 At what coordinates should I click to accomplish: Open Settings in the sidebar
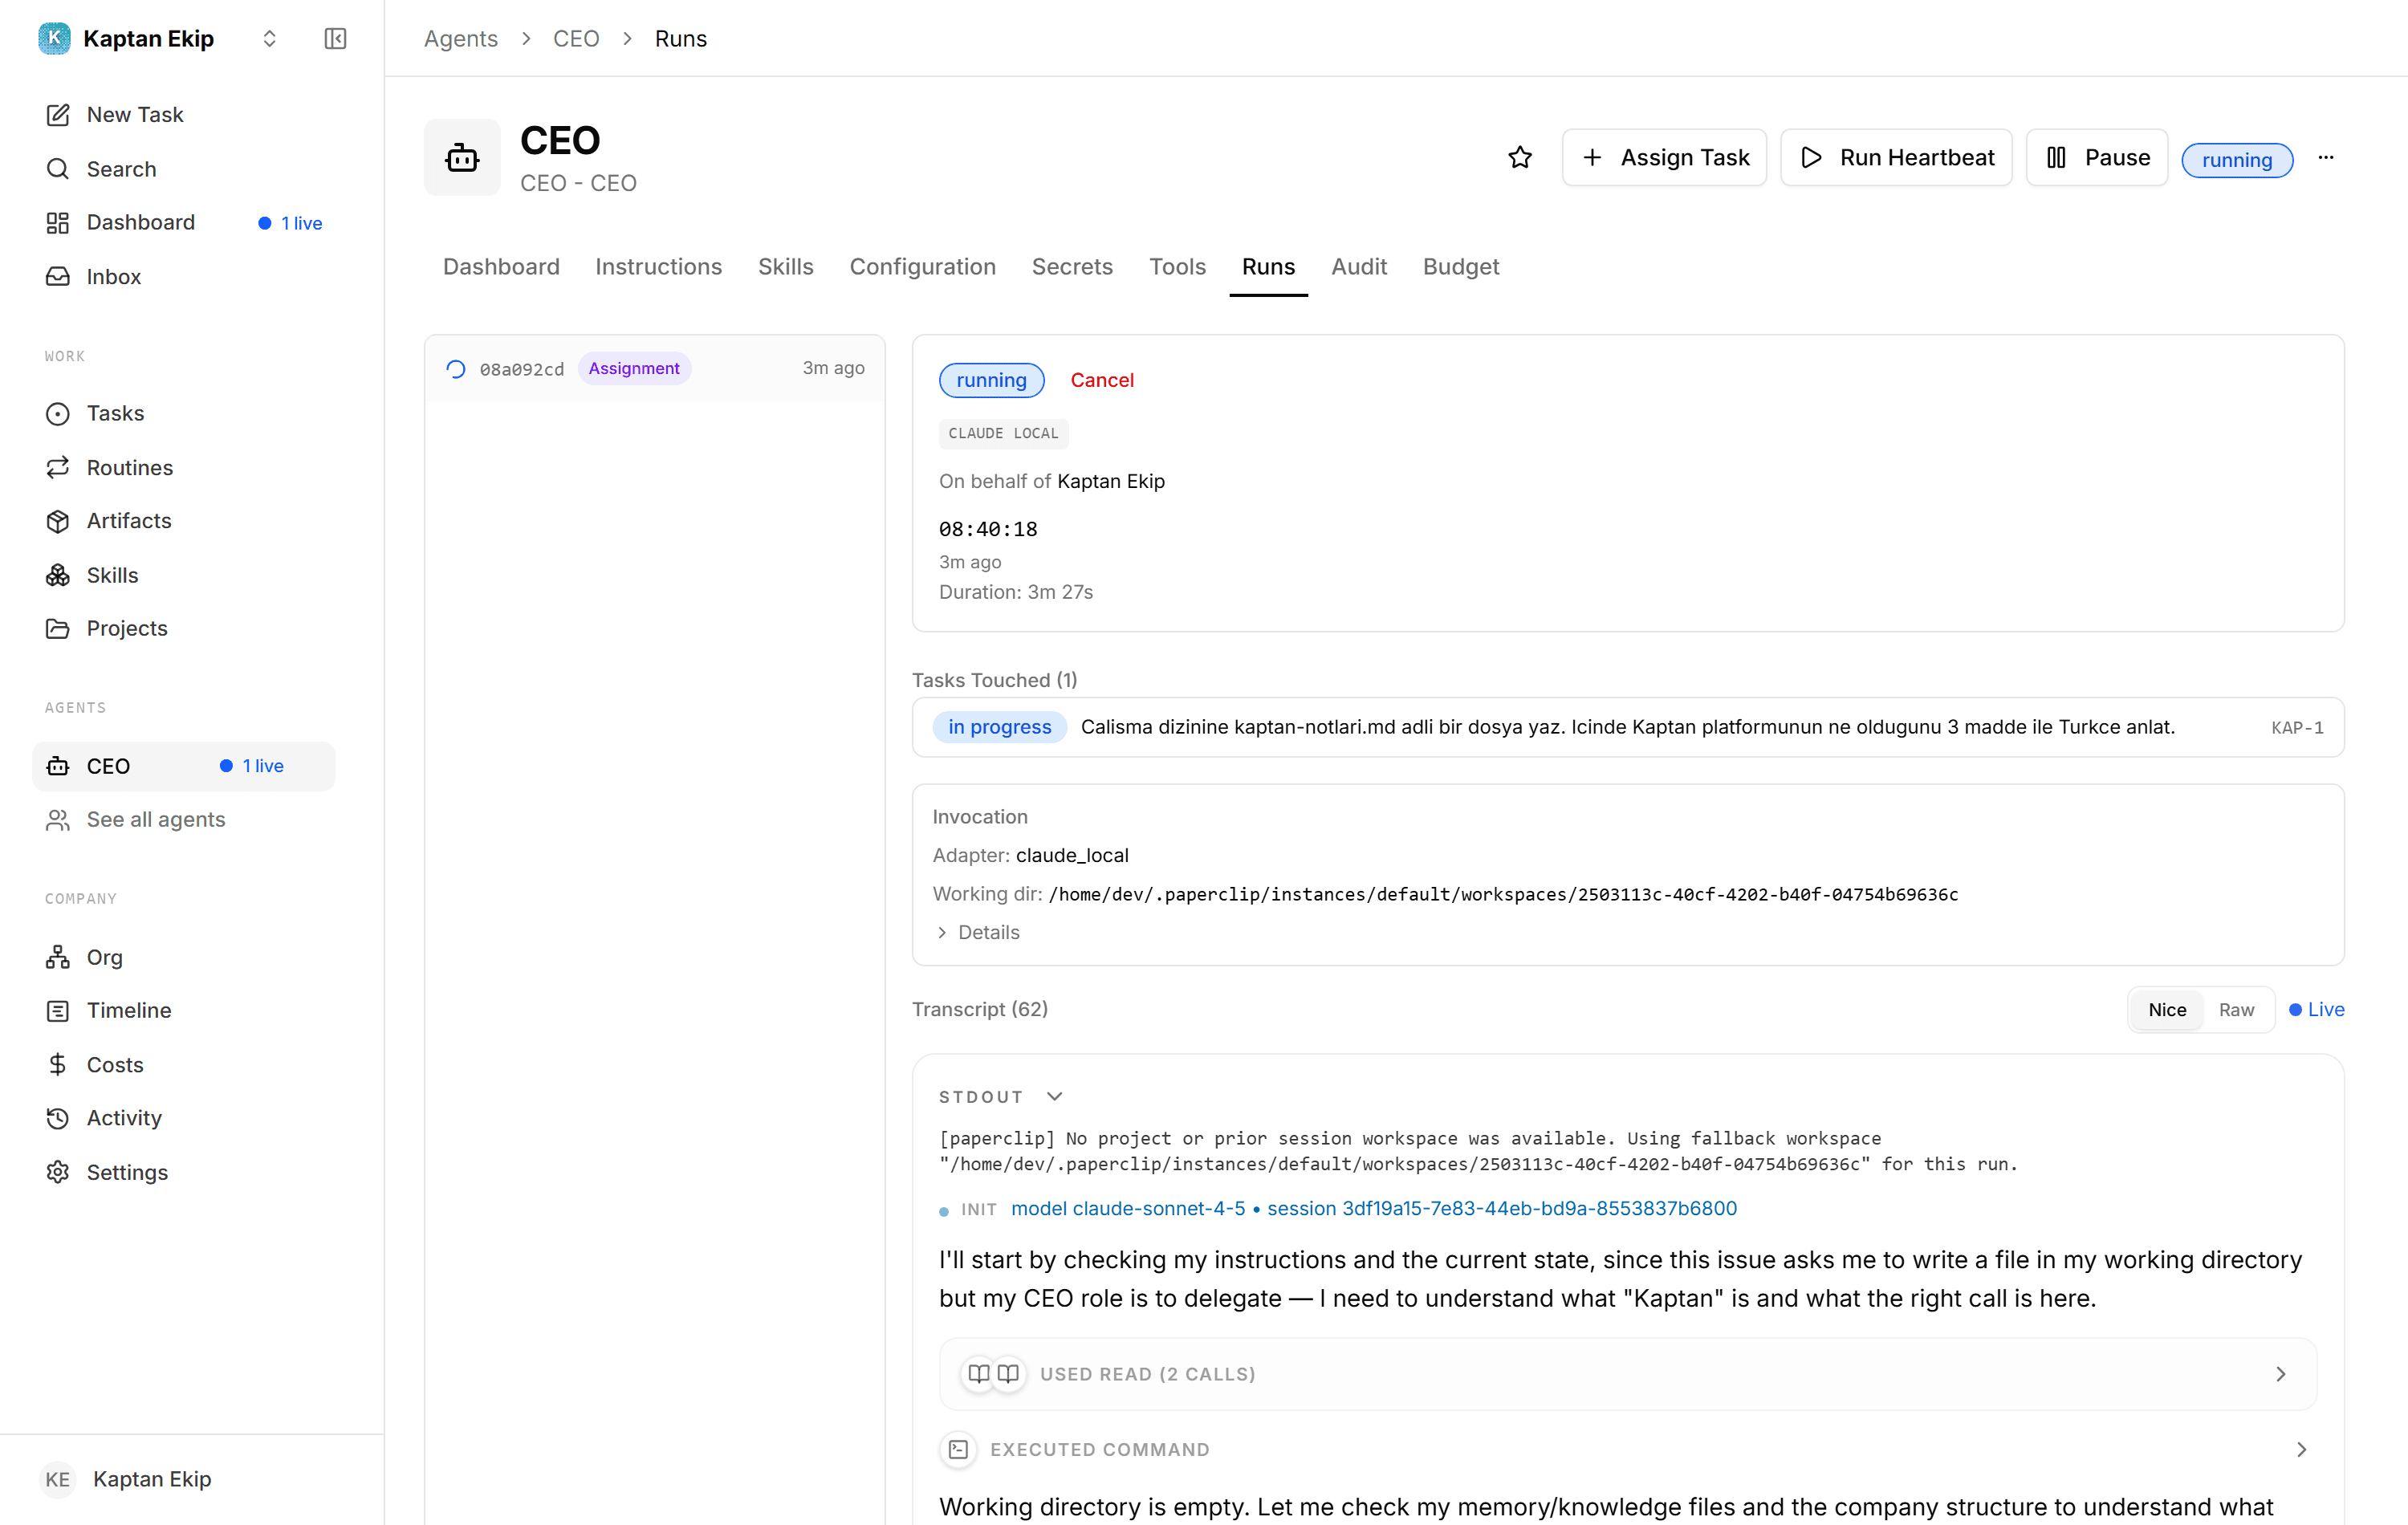click(184, 1172)
